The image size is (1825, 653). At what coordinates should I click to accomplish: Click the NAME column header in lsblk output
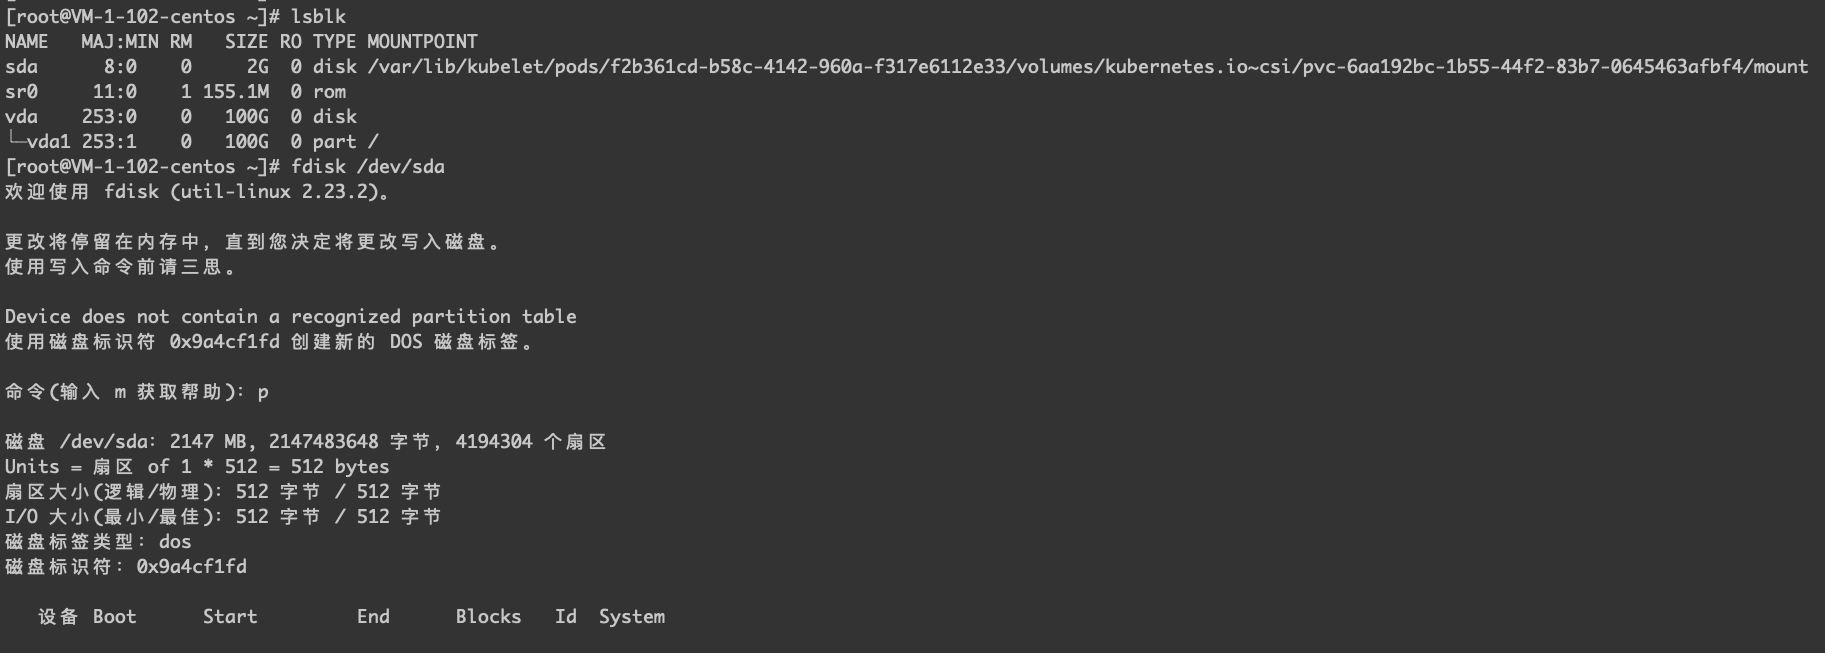point(26,42)
